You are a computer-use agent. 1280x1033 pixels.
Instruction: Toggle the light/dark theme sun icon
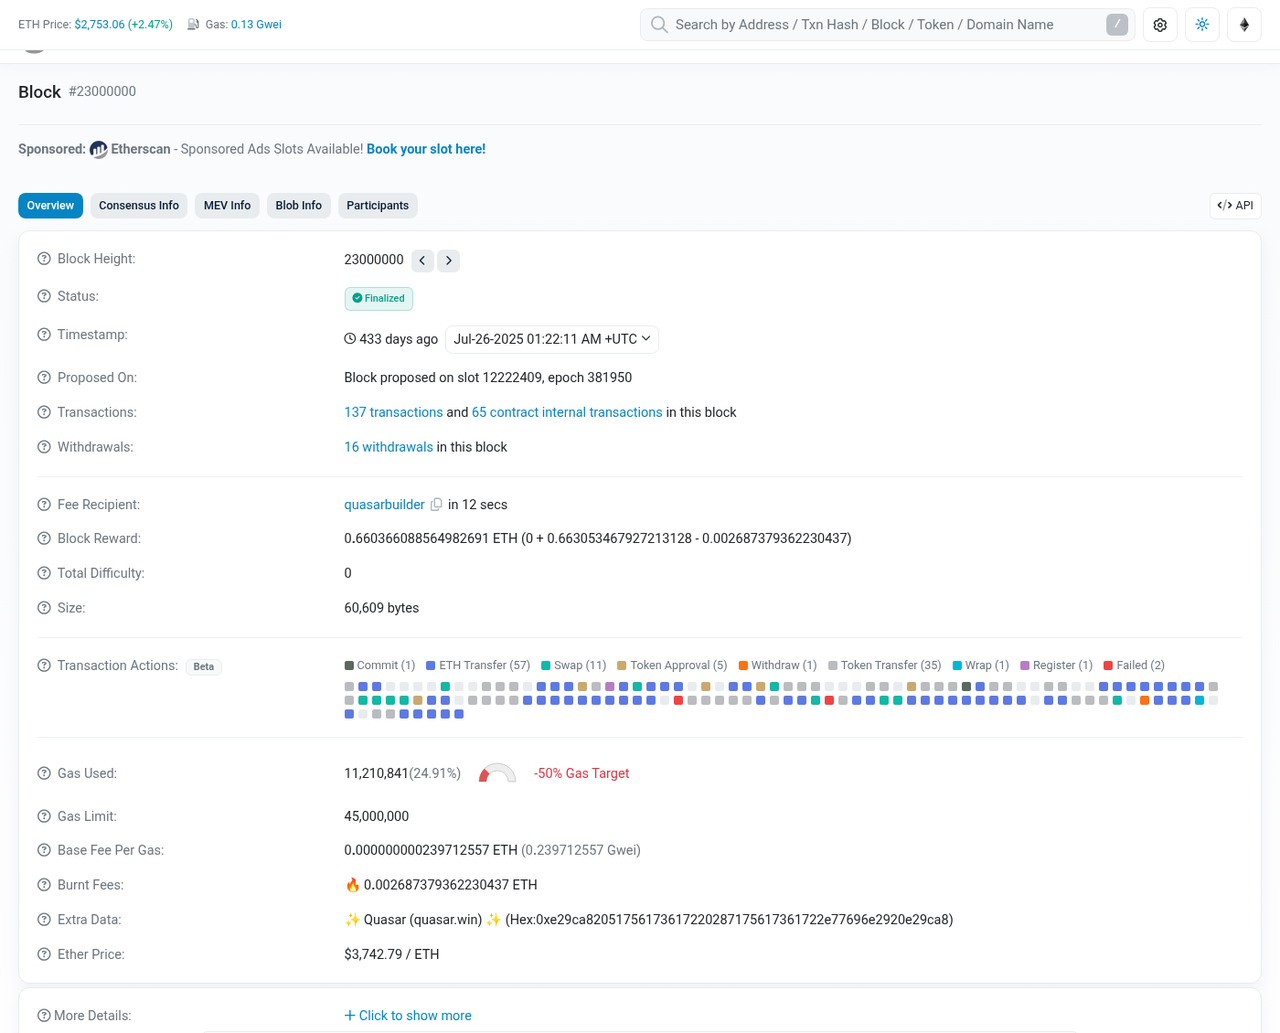(1202, 25)
